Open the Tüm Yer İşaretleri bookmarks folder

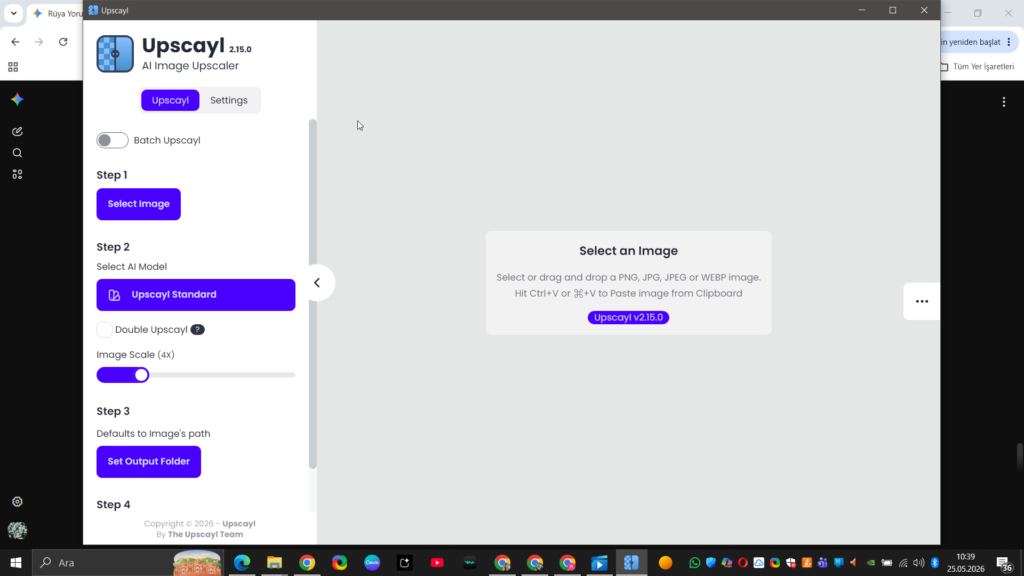(x=977, y=67)
